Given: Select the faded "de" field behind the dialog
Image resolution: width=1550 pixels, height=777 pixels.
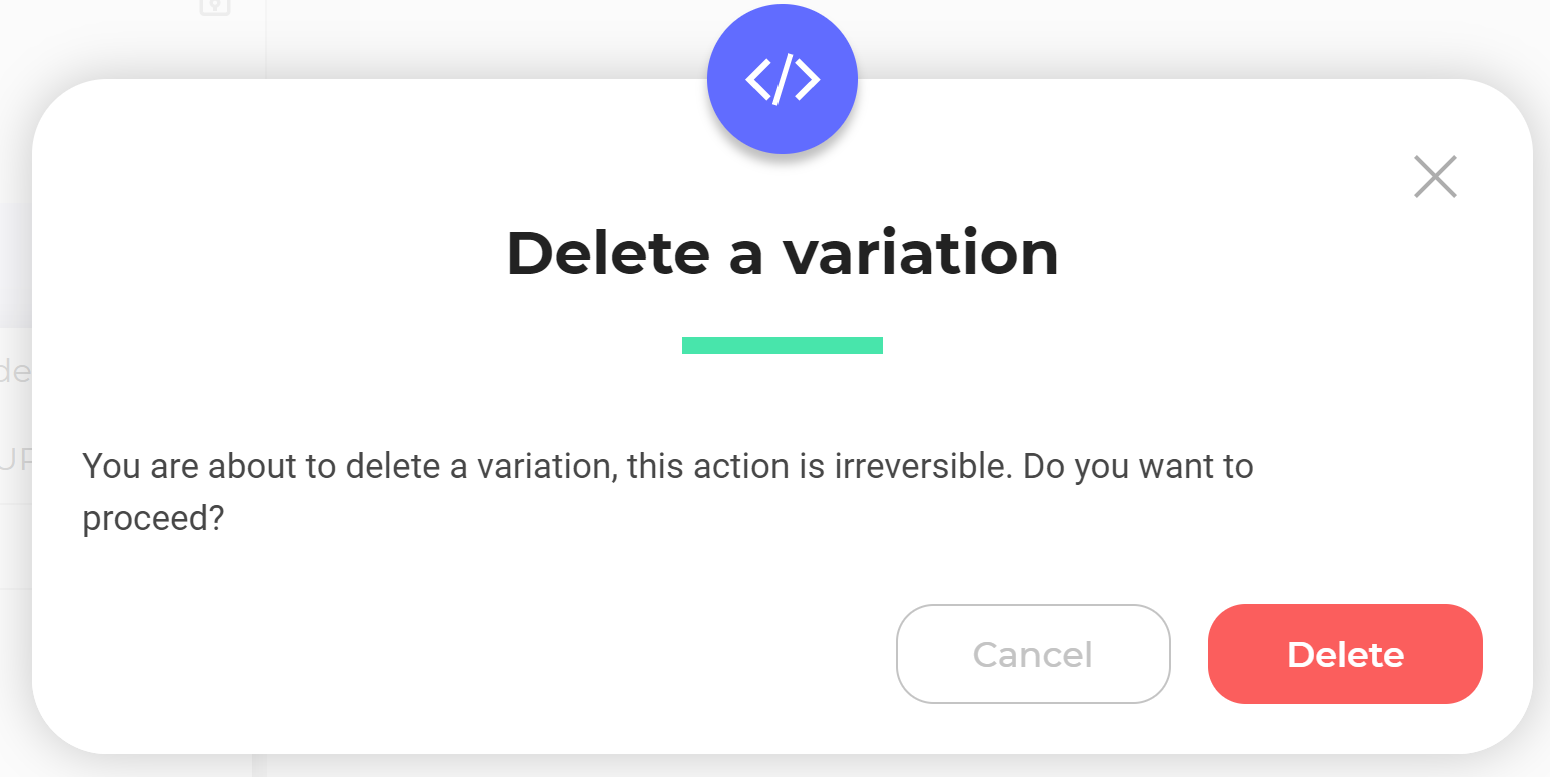Looking at the screenshot, I should pos(16,372).
